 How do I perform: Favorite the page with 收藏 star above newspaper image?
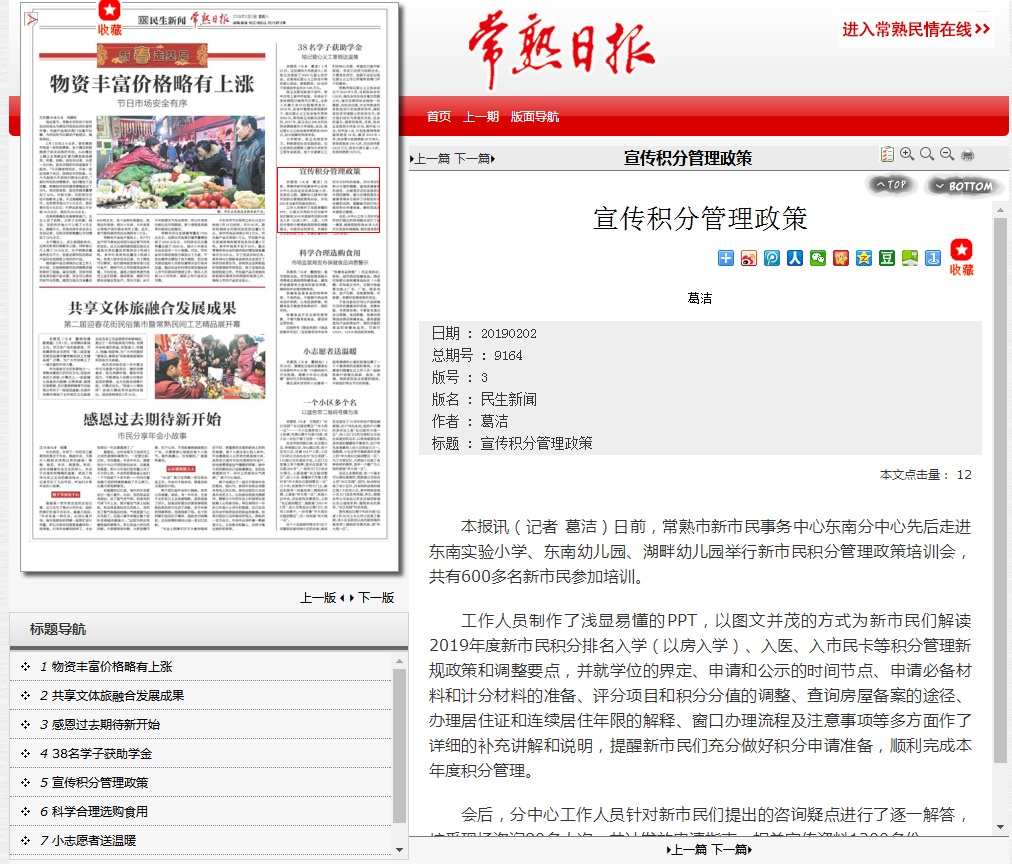tap(109, 18)
